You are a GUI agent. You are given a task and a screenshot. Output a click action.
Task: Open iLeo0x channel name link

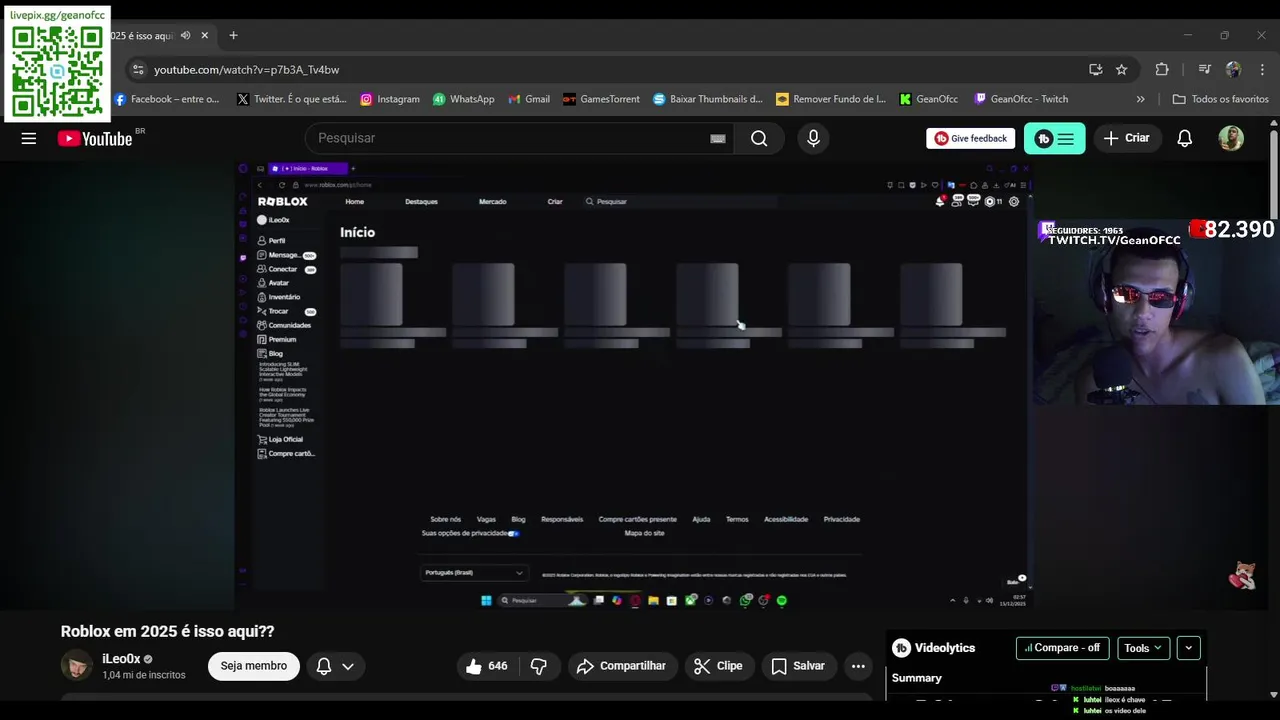[x=121, y=659]
